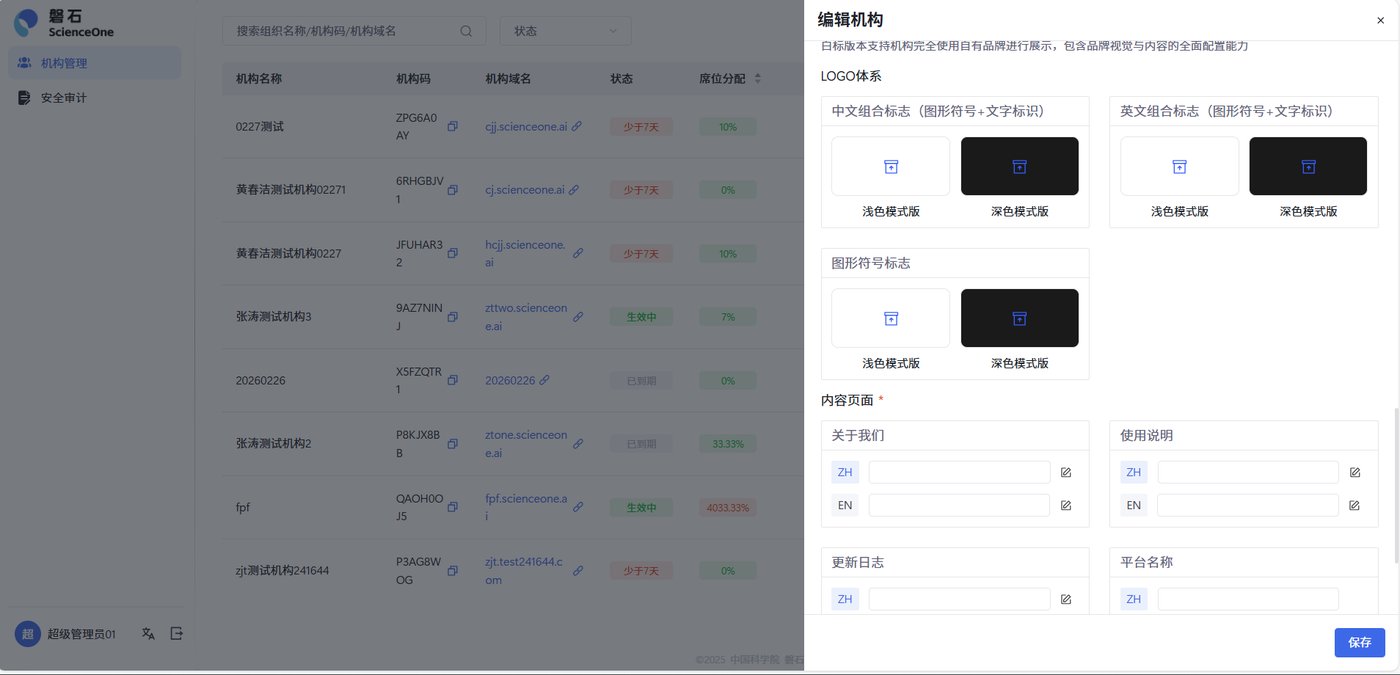This screenshot has height=675, width=1400.
Task: Click link icon next to cjj.scienceone.ai
Action: [x=579, y=126]
